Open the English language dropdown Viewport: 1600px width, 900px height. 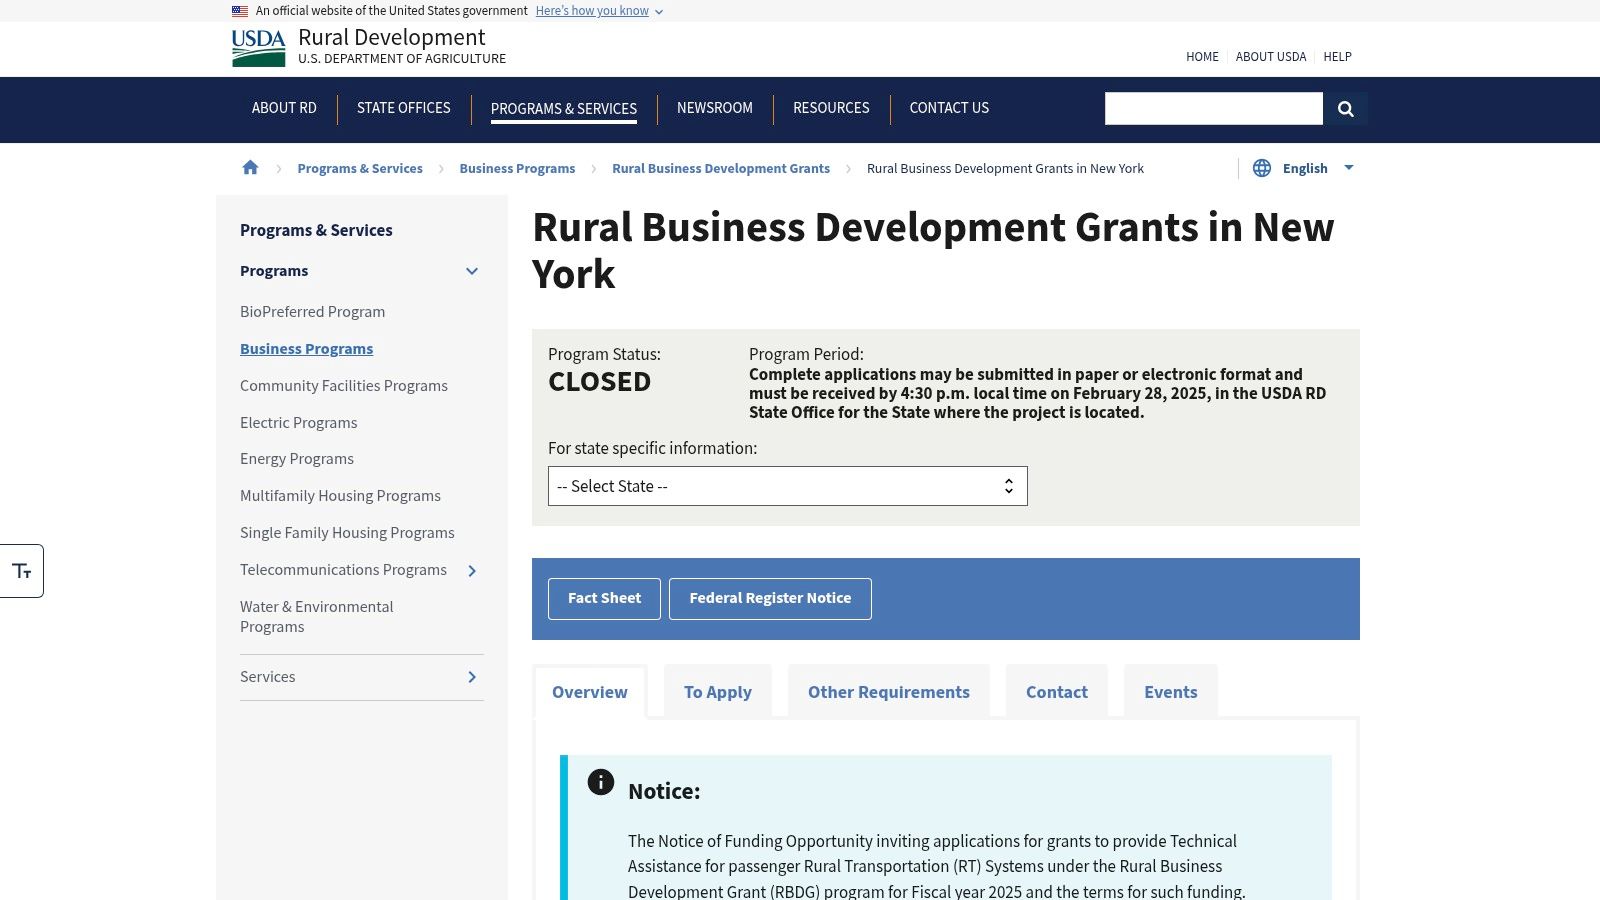(1349, 168)
